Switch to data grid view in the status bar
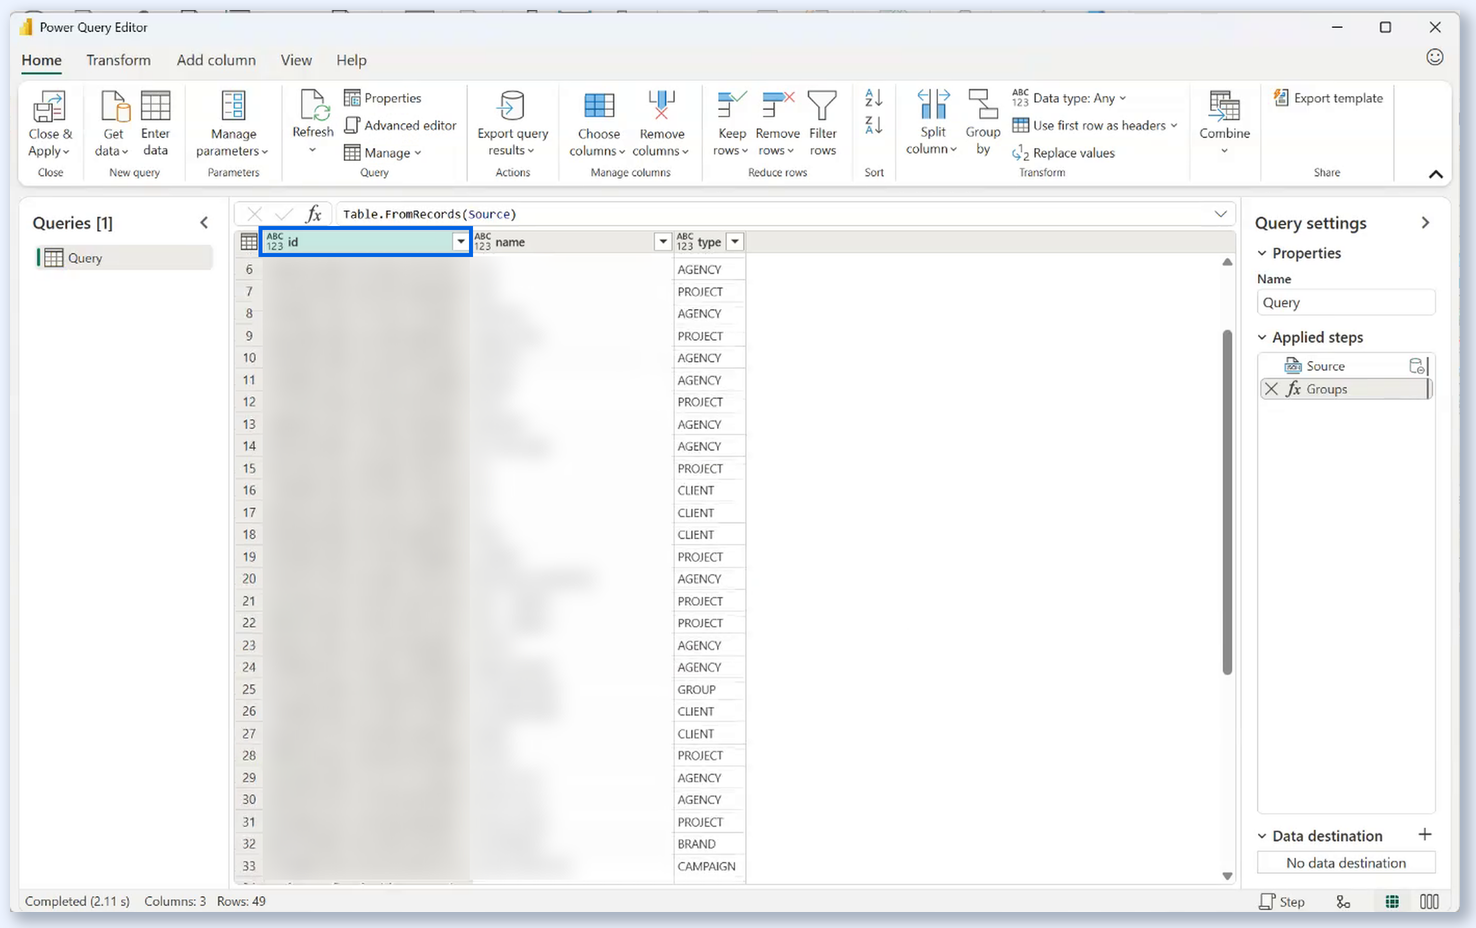This screenshot has width=1476, height=928. coord(1392,901)
